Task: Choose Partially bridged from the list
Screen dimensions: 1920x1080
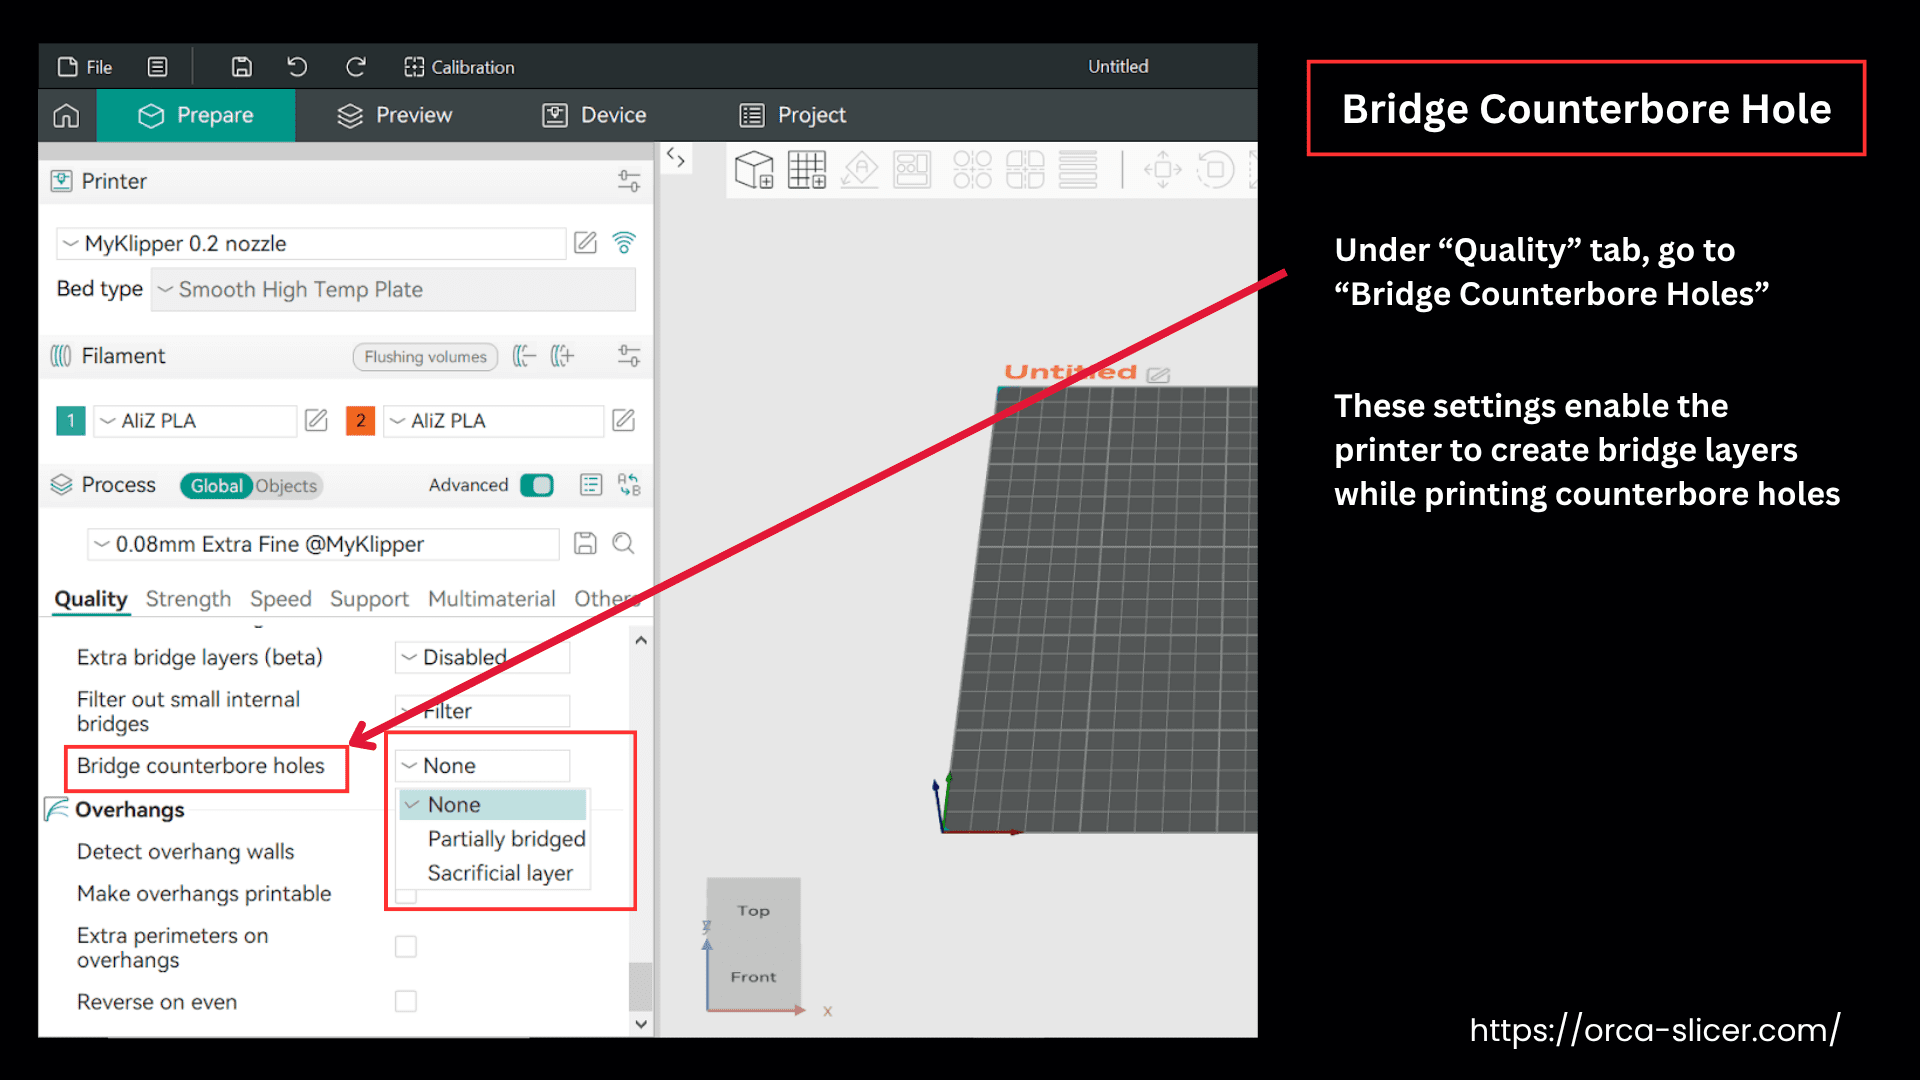Action: click(x=506, y=839)
